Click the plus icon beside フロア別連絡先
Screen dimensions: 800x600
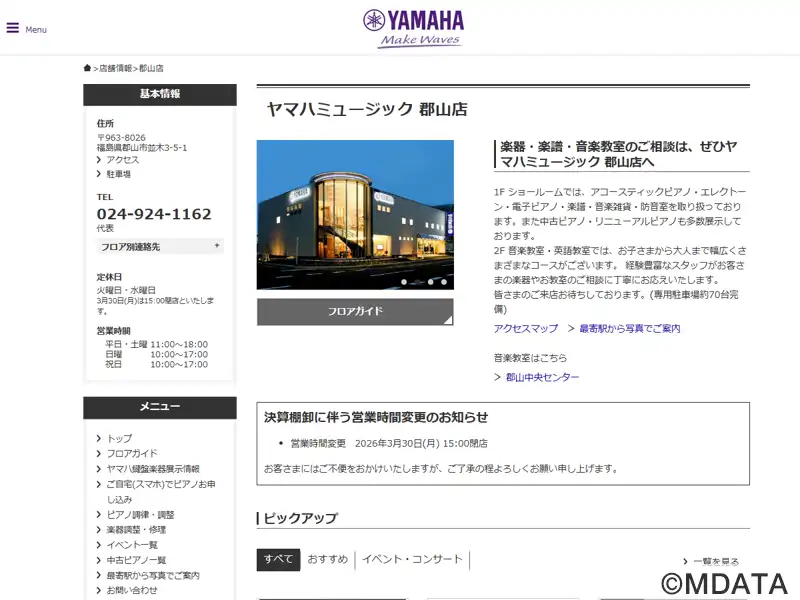tap(217, 246)
